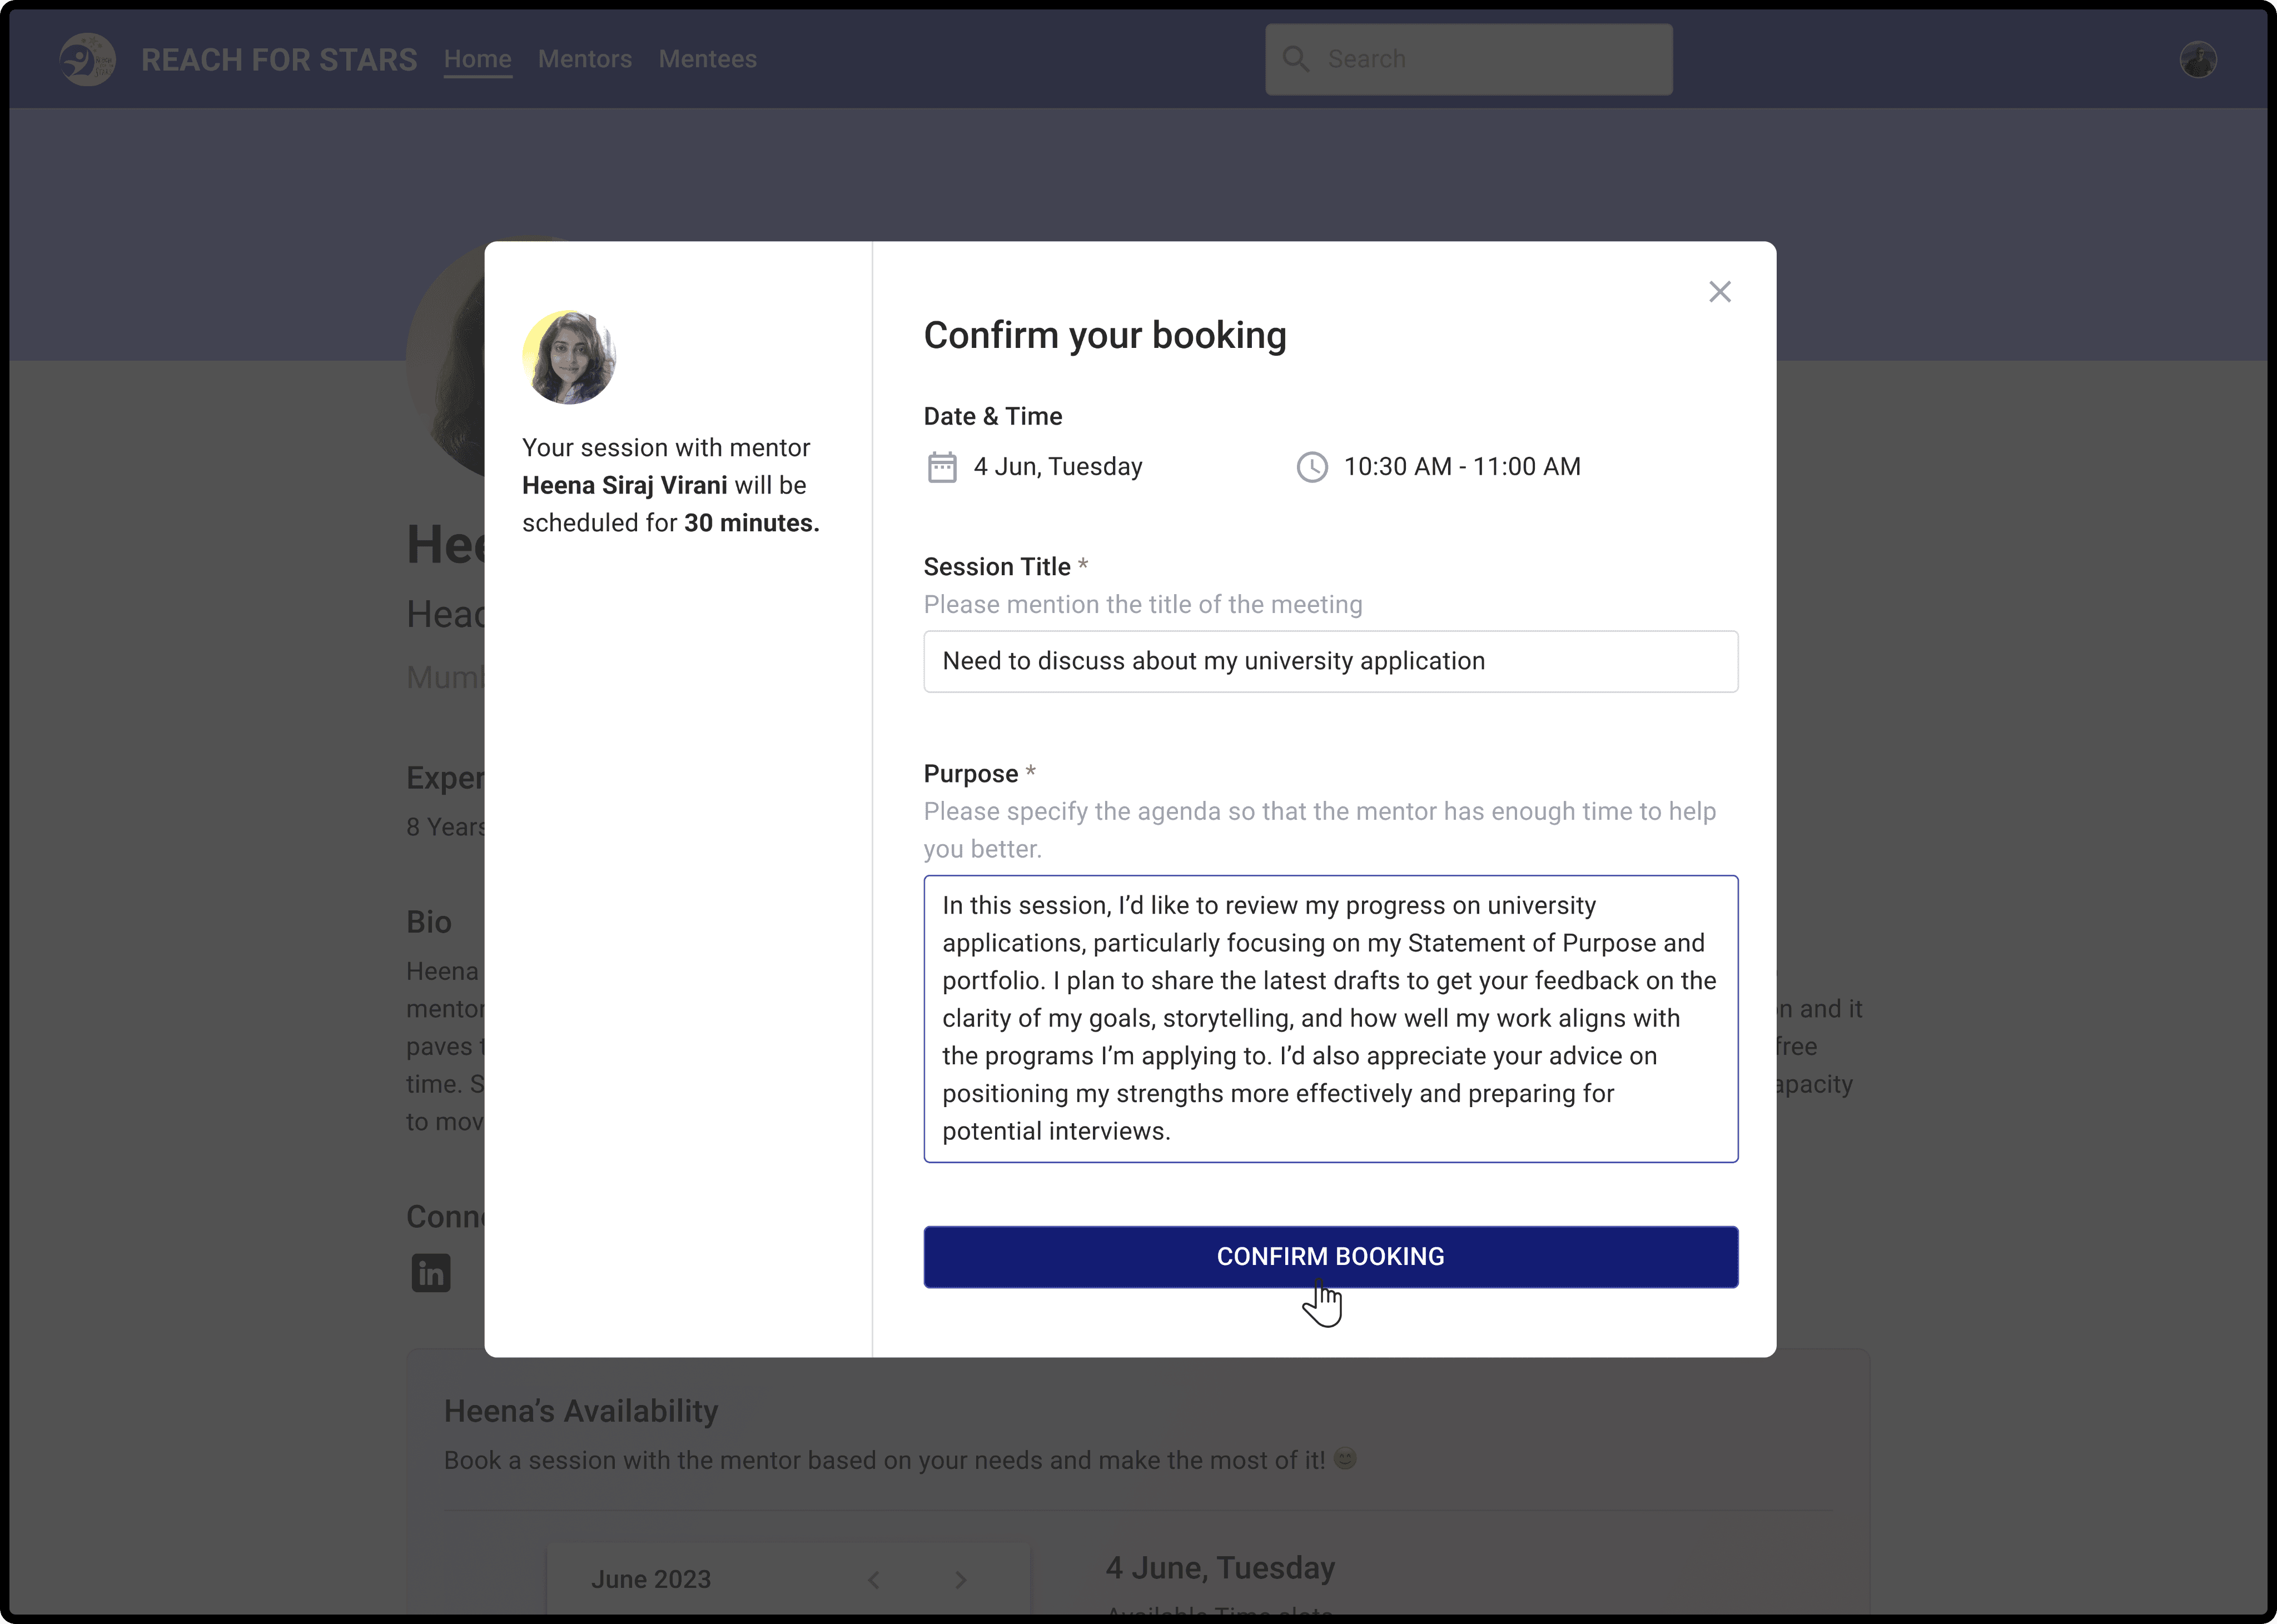Click the Reach For Stars title
The image size is (2277, 1624).
(x=279, y=60)
